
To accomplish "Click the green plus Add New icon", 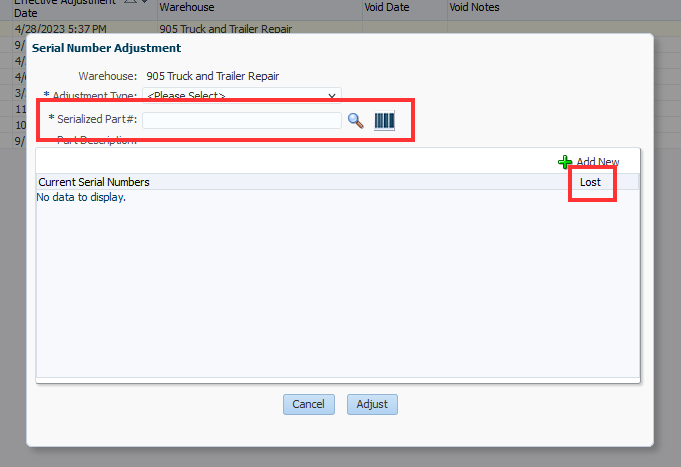I will (565, 162).
